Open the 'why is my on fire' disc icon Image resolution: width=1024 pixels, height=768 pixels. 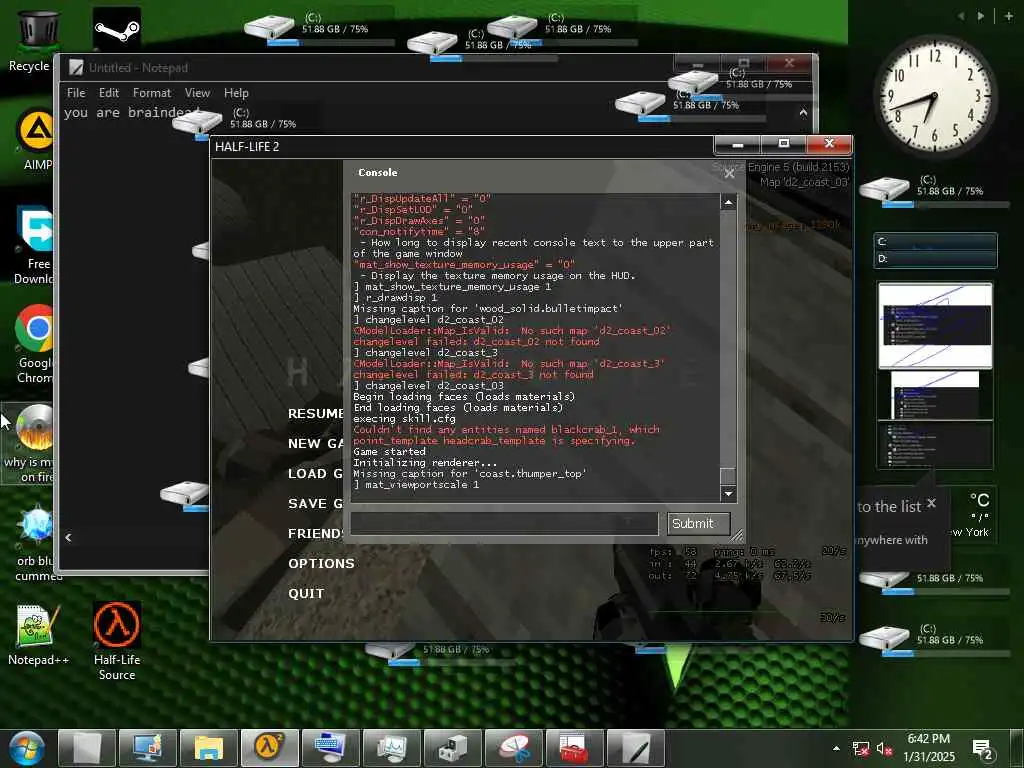(x=29, y=444)
